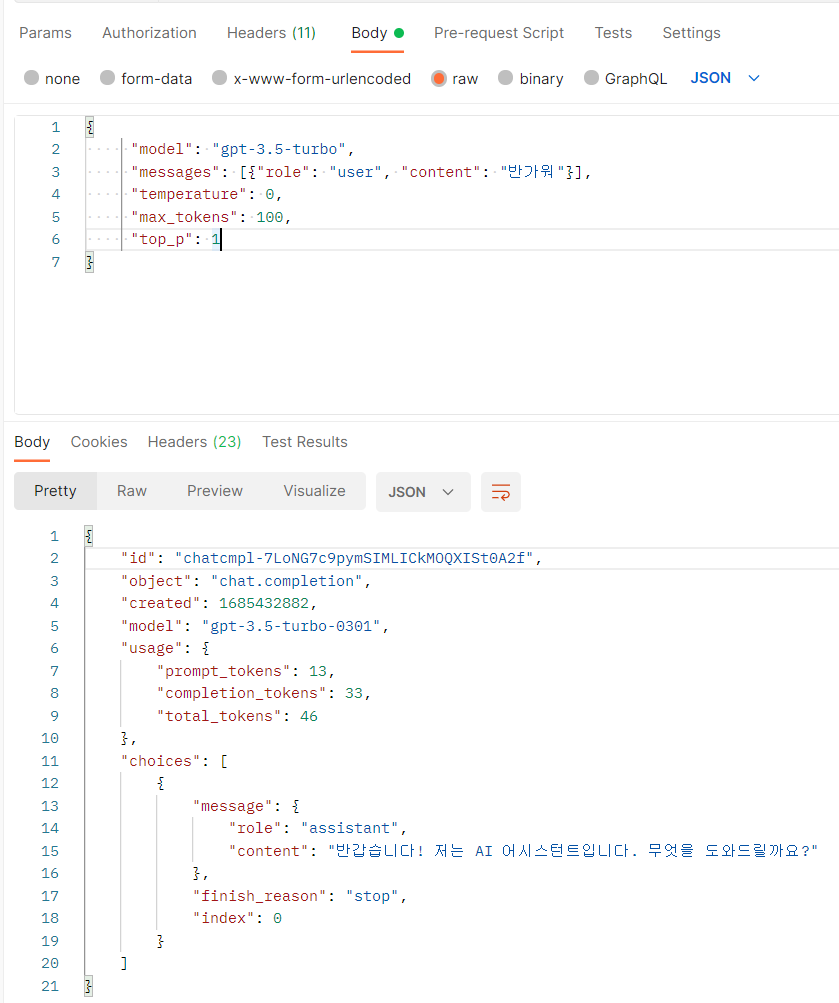Viewport: 839px width, 1003px height.
Task: Switch response view to Preview
Action: point(215,491)
